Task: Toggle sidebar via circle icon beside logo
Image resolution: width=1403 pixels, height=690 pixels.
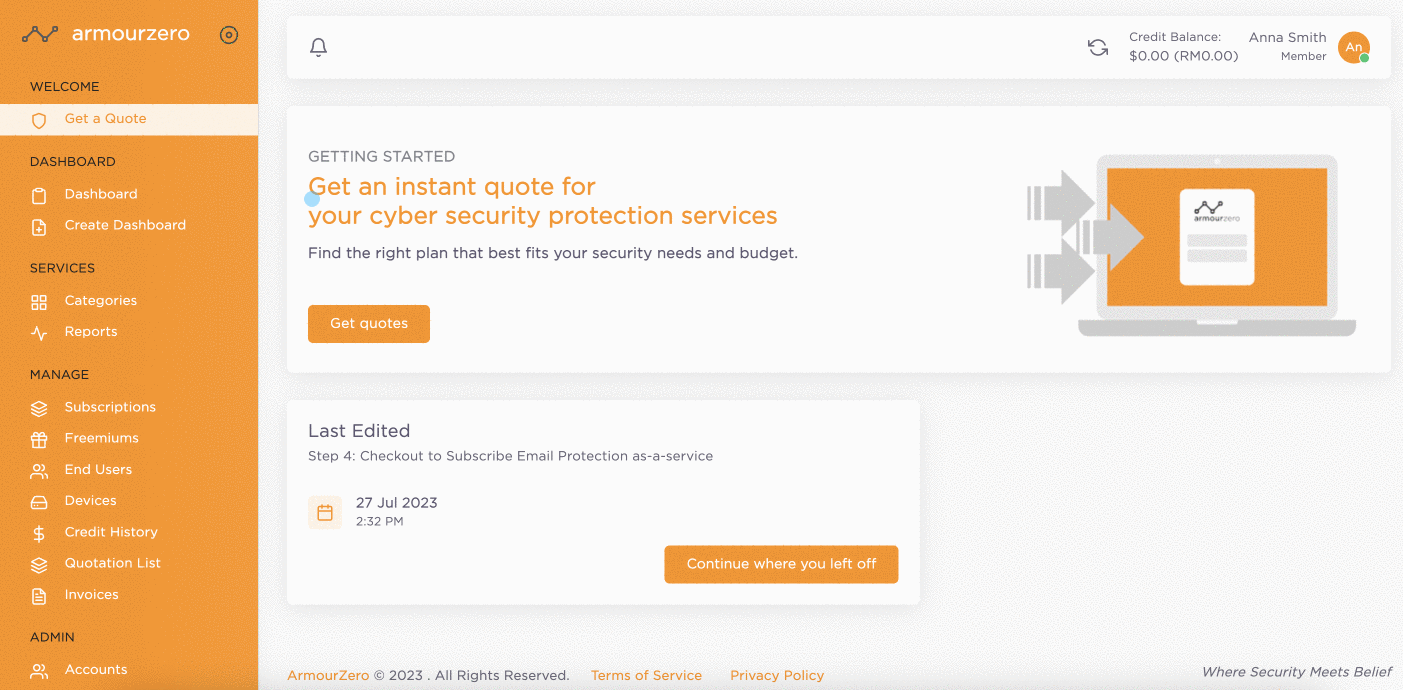Action: tap(229, 35)
